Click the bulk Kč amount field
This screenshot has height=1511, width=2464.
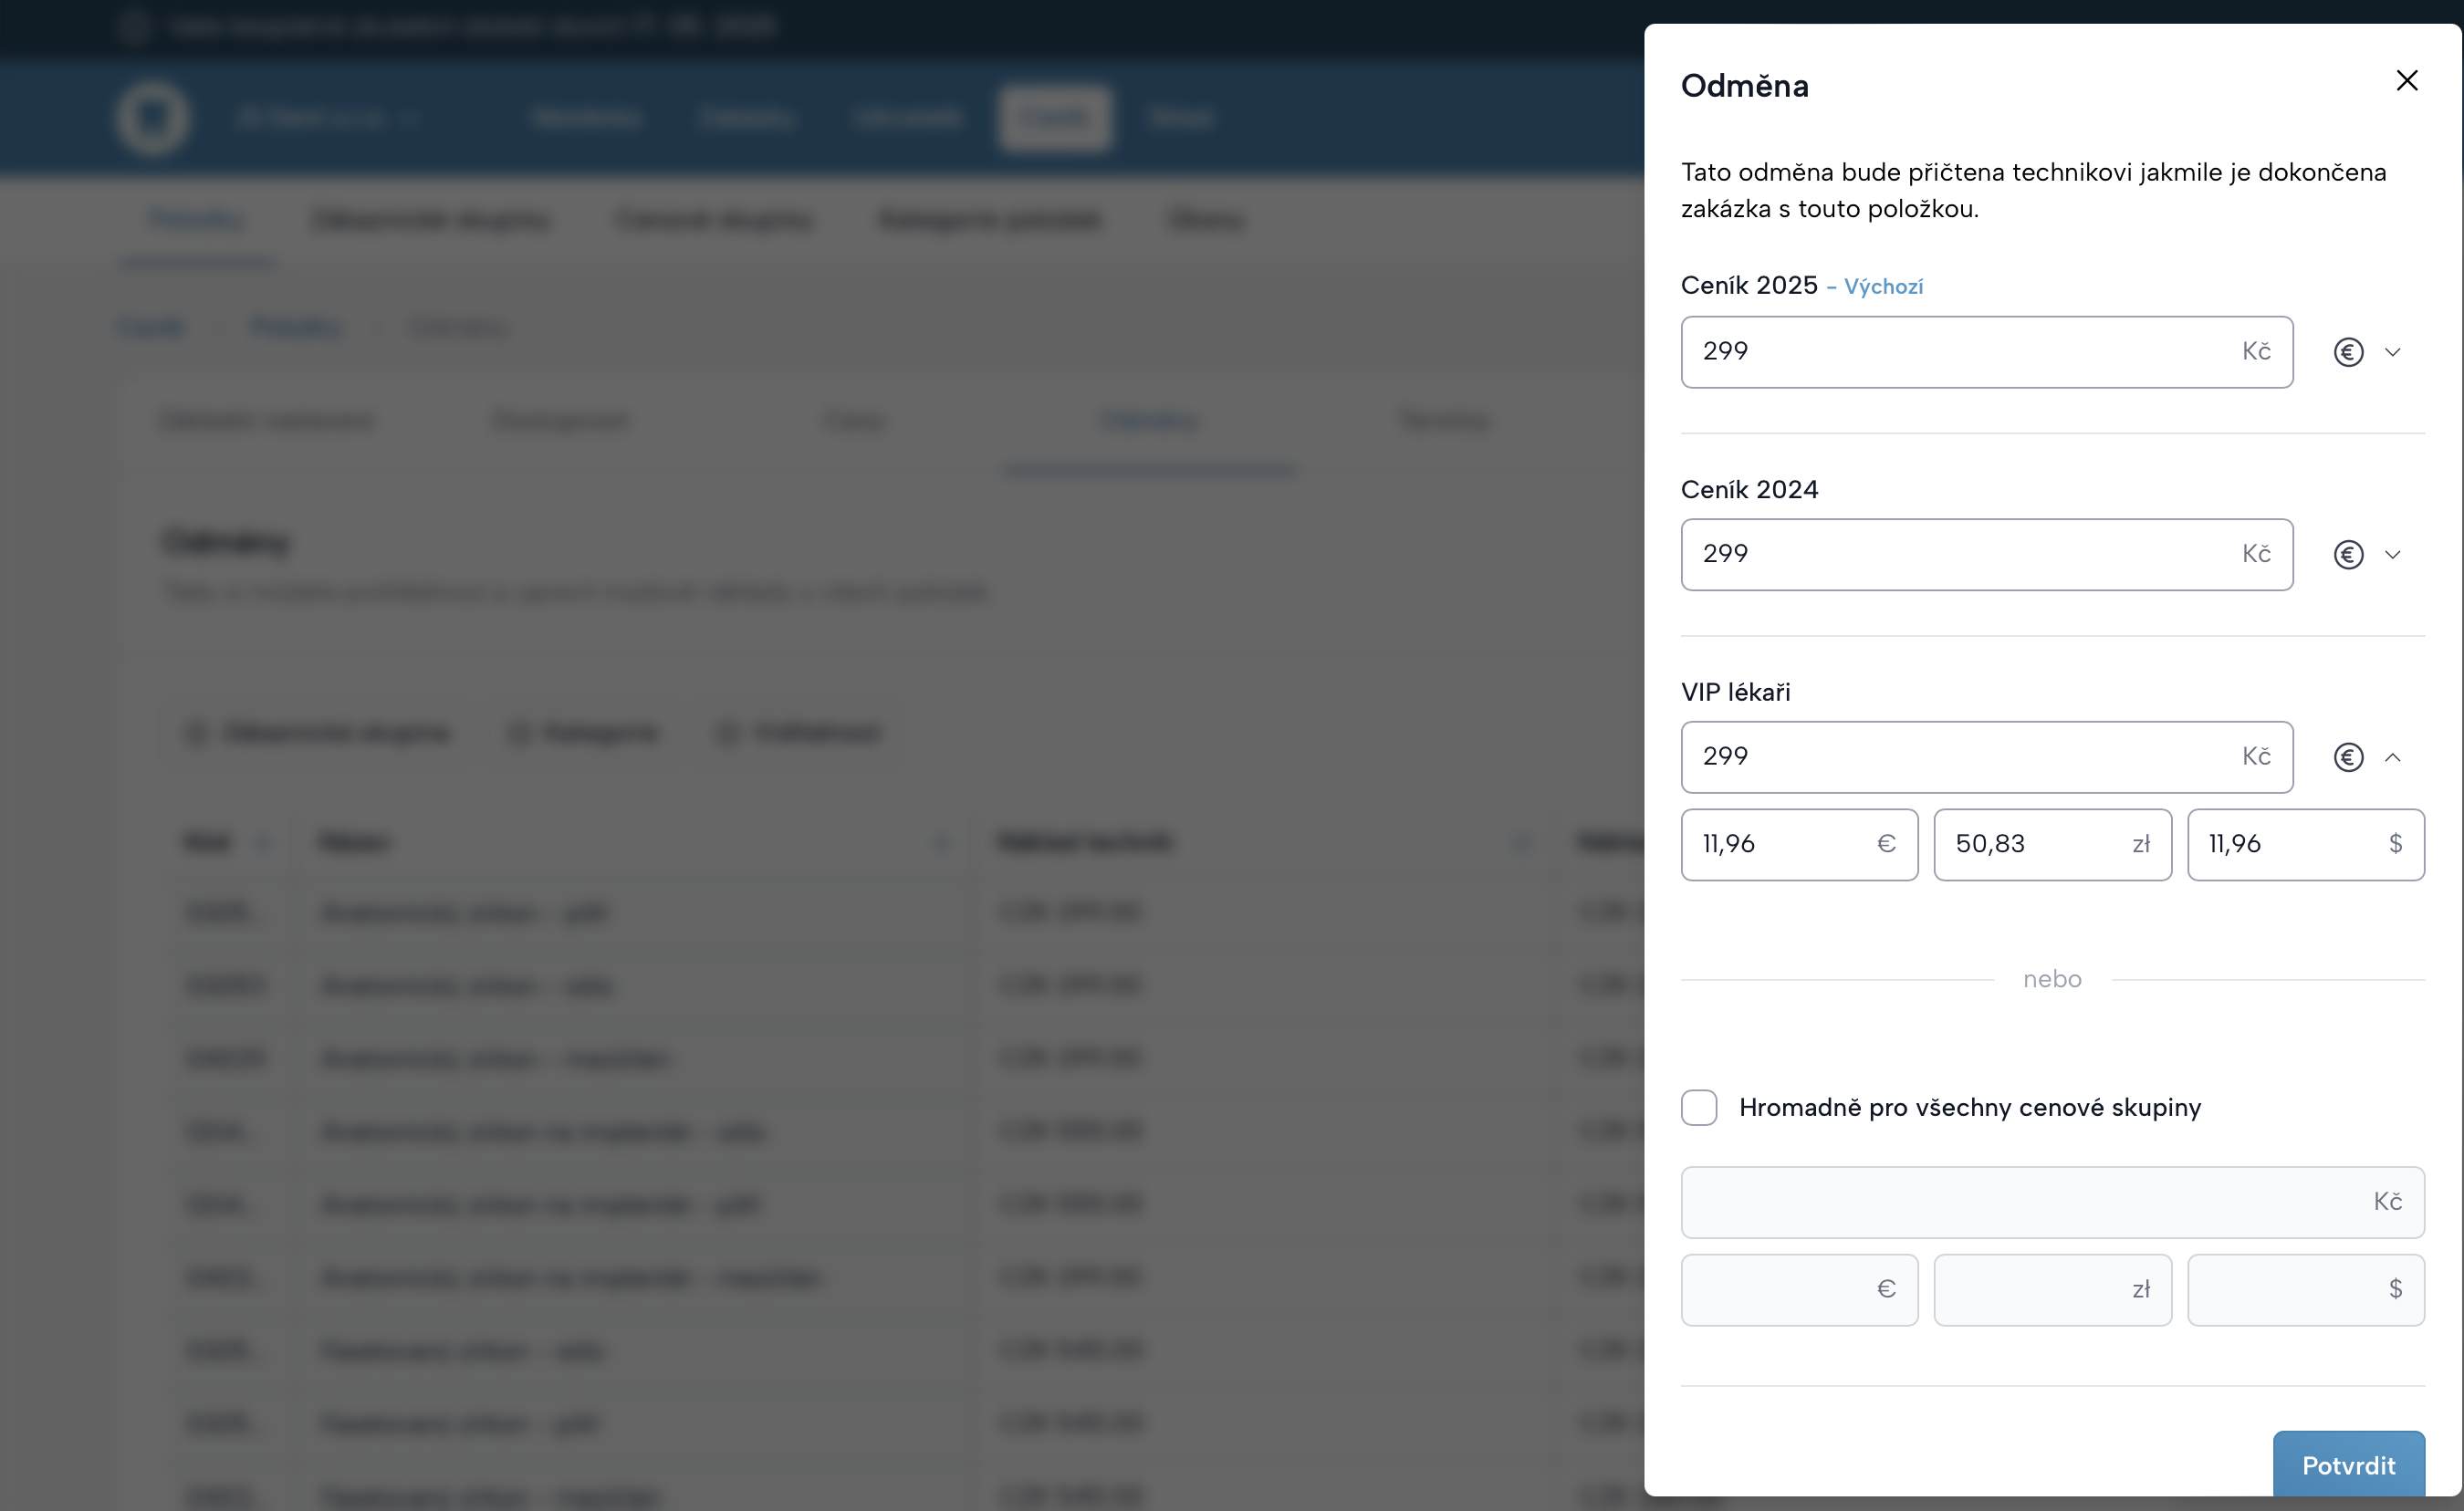coord(2052,1202)
